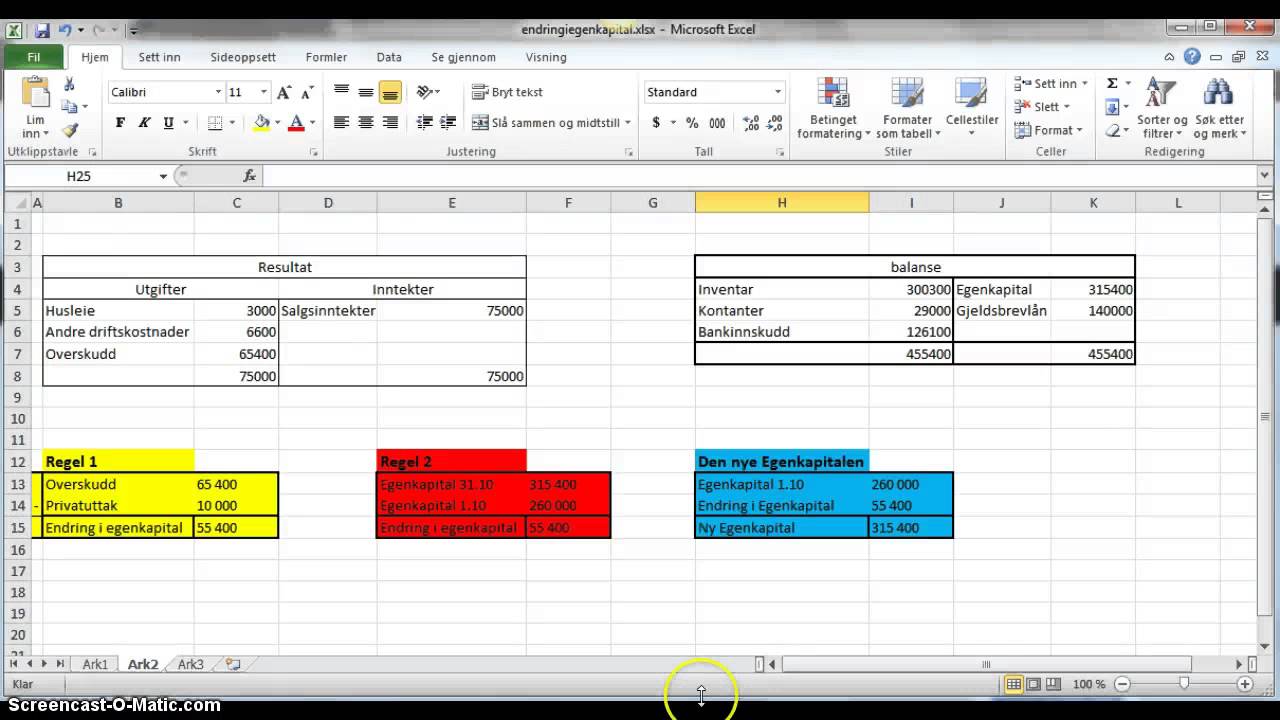This screenshot has width=1280, height=720.
Task: Open Cellestiler gallery
Action: 972,108
